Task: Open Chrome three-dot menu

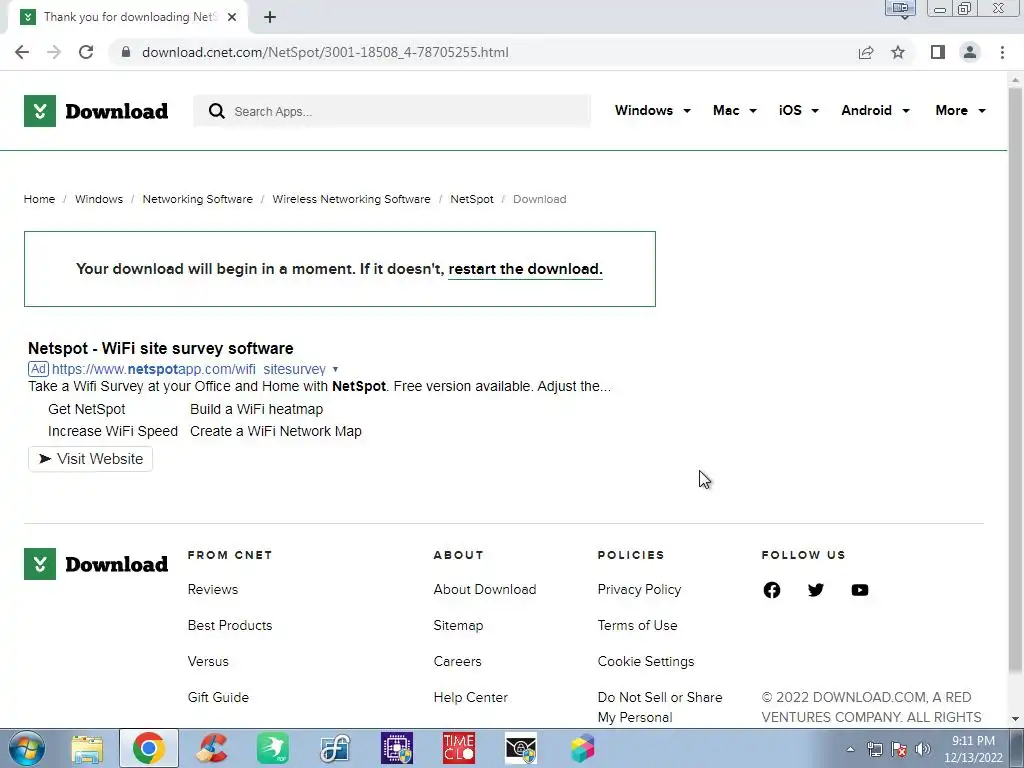Action: [x=1002, y=52]
